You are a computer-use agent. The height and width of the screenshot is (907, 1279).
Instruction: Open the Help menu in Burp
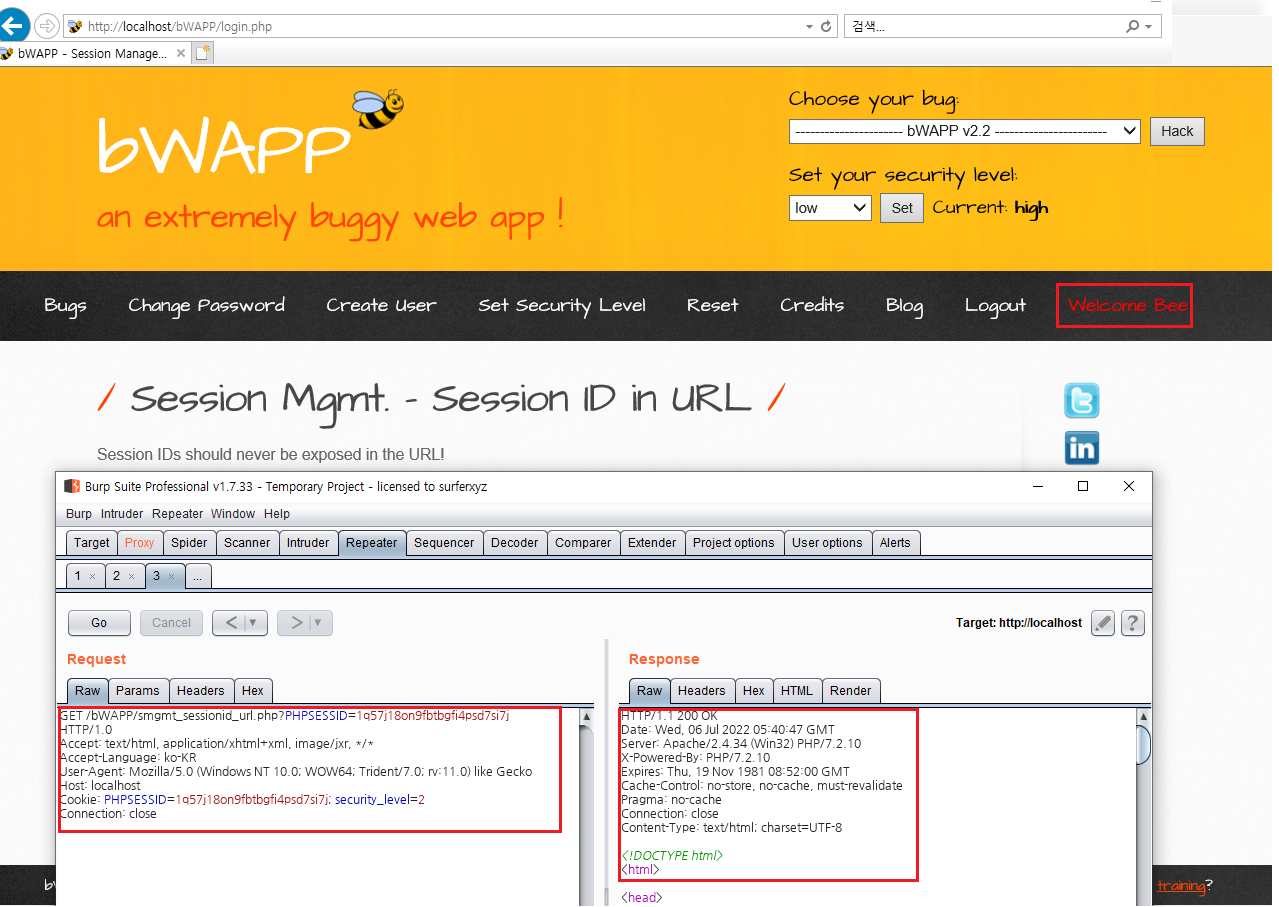tap(277, 514)
